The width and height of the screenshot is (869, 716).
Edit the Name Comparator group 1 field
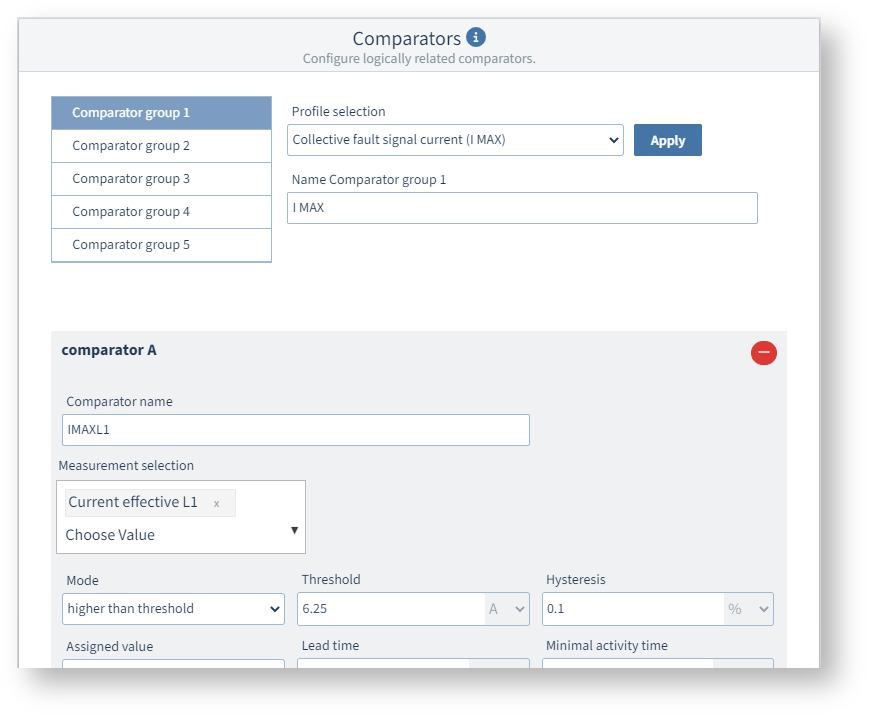pyautogui.click(x=521, y=208)
